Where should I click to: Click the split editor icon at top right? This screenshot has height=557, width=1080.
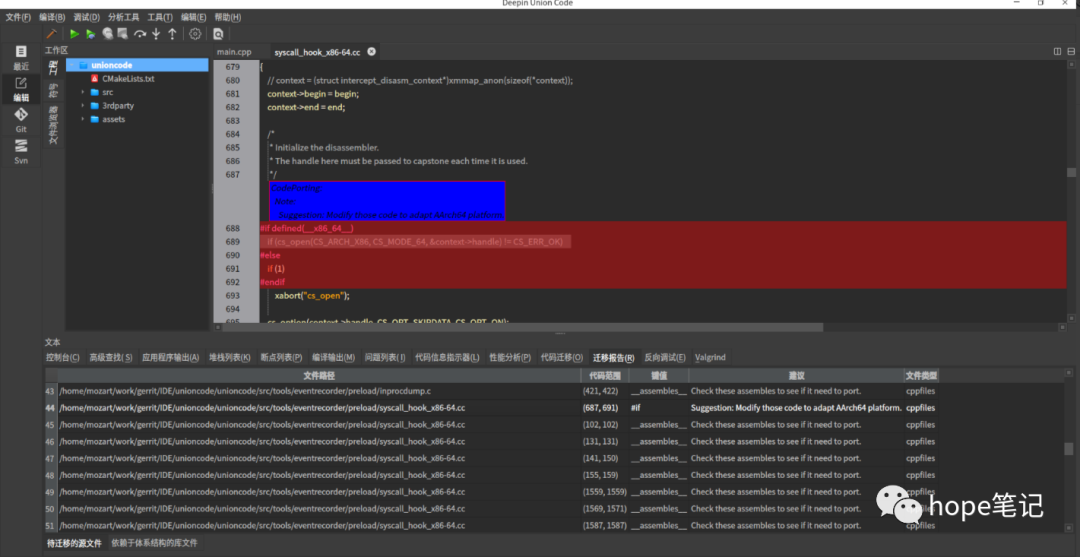pos(1057,52)
